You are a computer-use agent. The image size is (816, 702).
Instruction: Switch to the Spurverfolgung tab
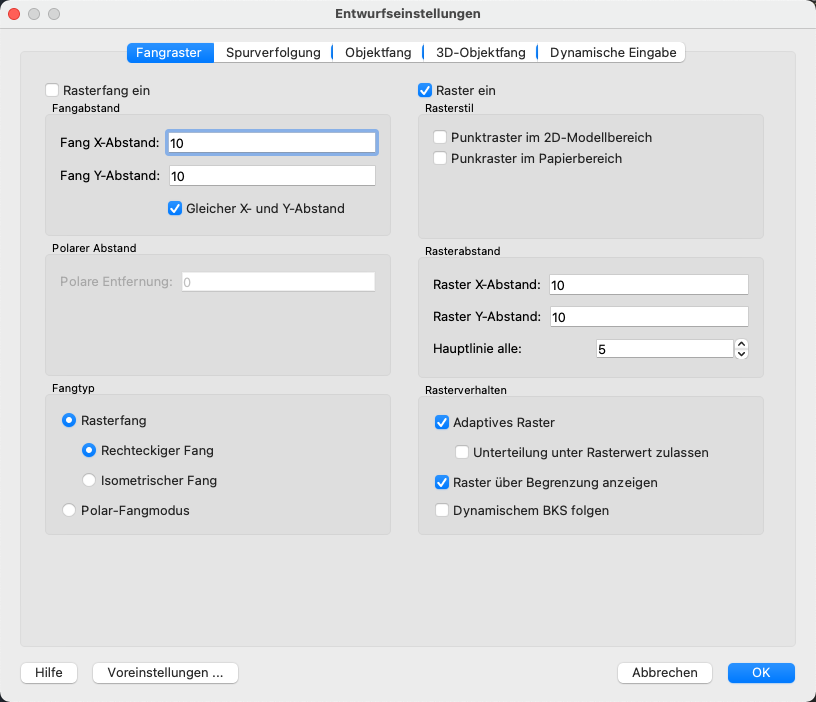click(273, 52)
